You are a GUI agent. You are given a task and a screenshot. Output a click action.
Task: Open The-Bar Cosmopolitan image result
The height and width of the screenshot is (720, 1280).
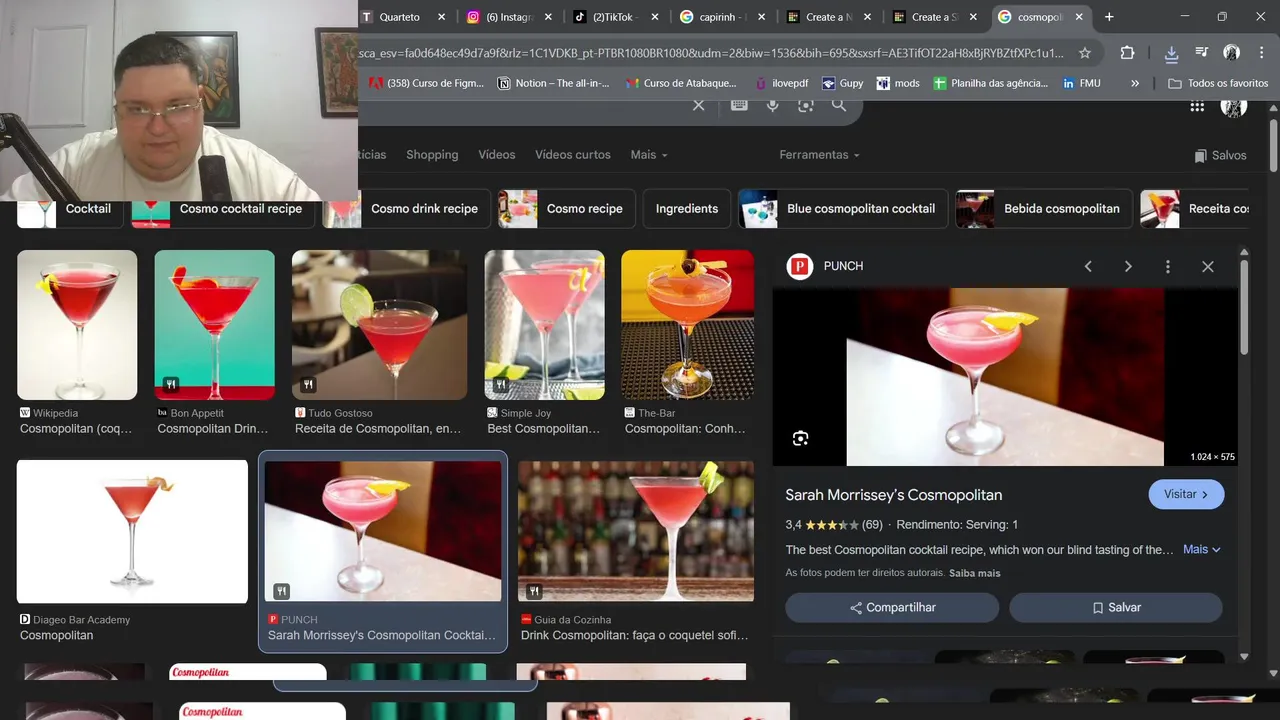click(x=687, y=325)
